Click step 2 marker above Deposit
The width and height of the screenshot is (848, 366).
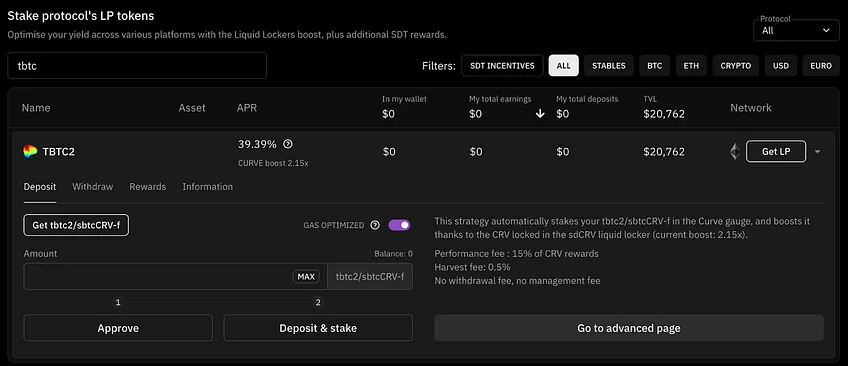[x=318, y=302]
